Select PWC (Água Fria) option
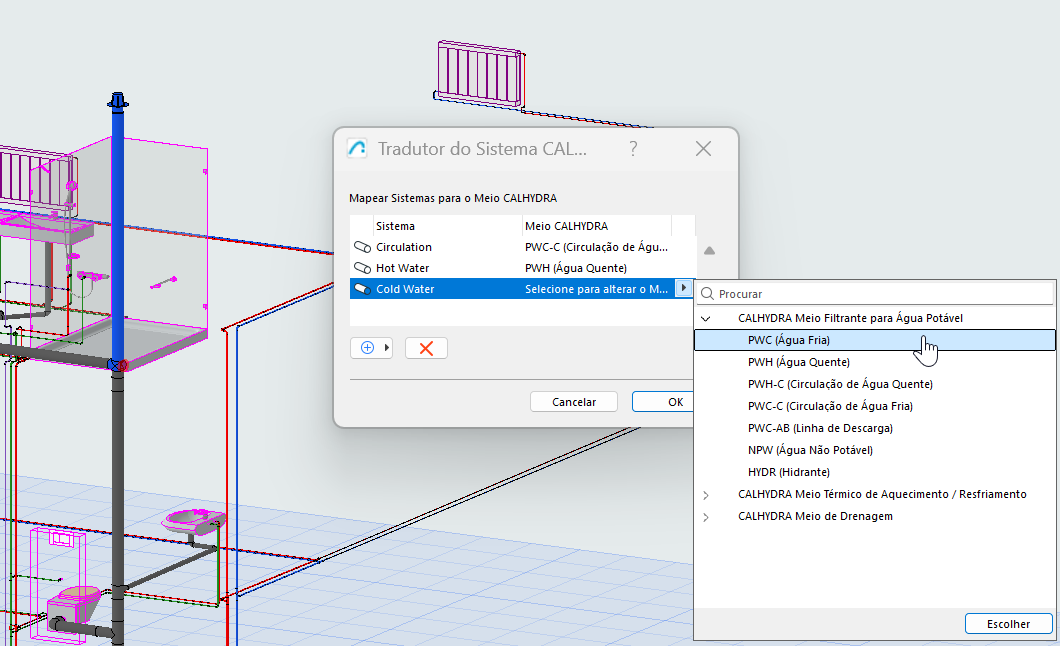1060x646 pixels. 875,340
